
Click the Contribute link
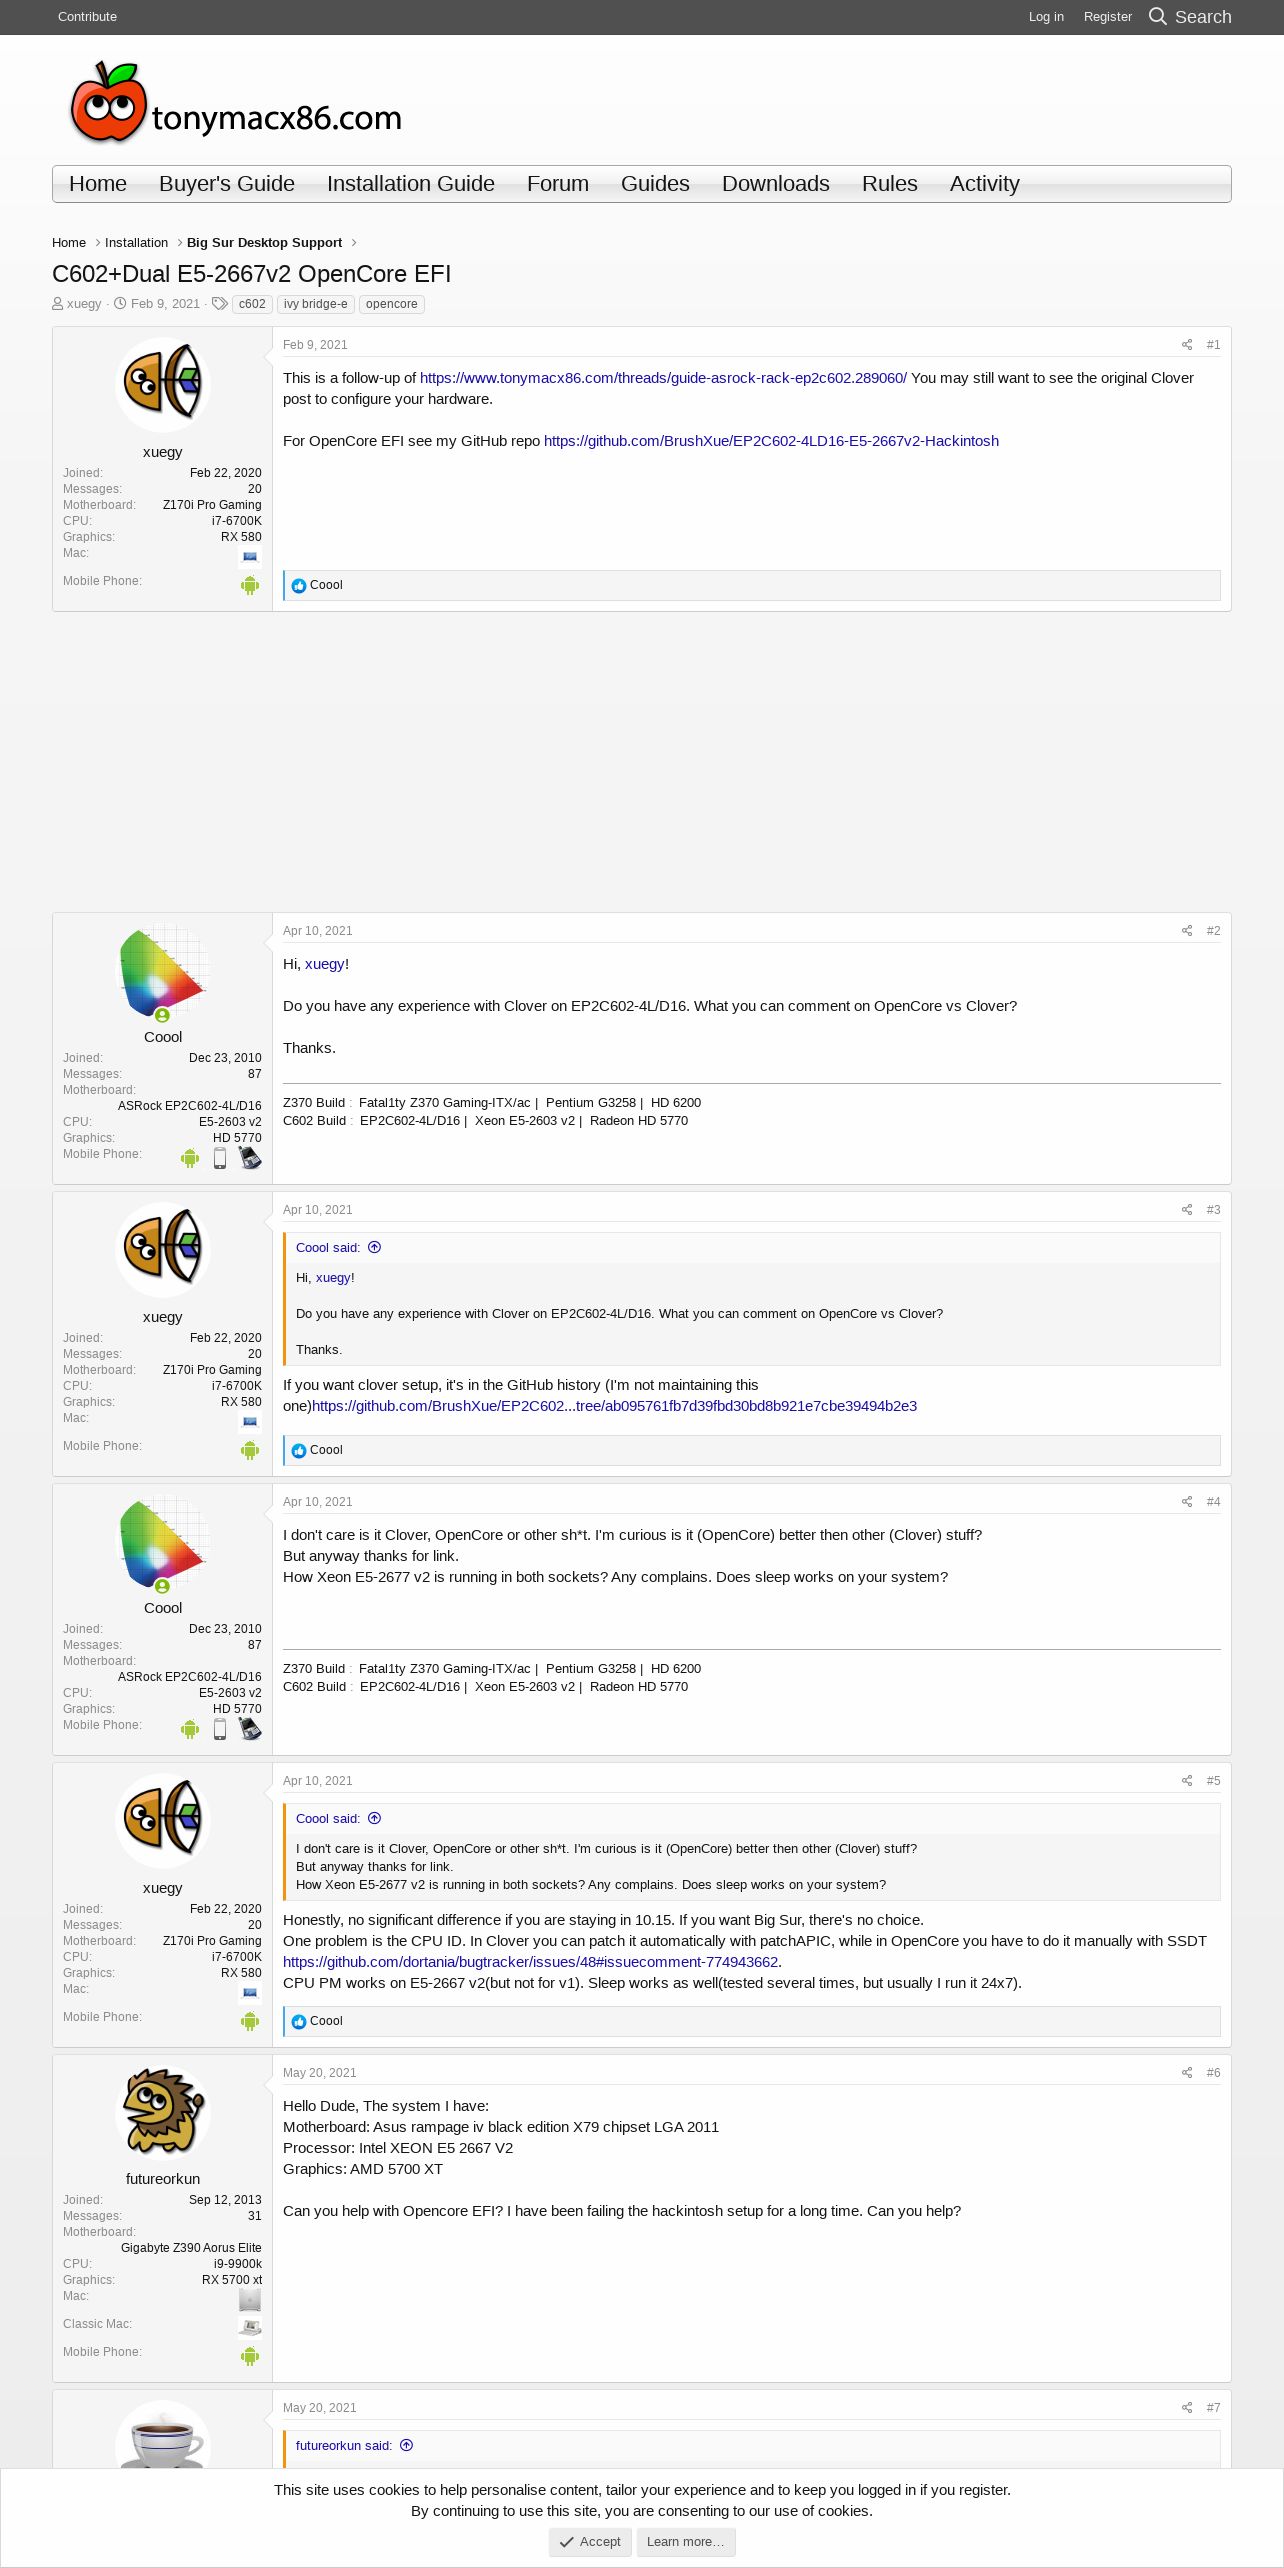(x=87, y=17)
